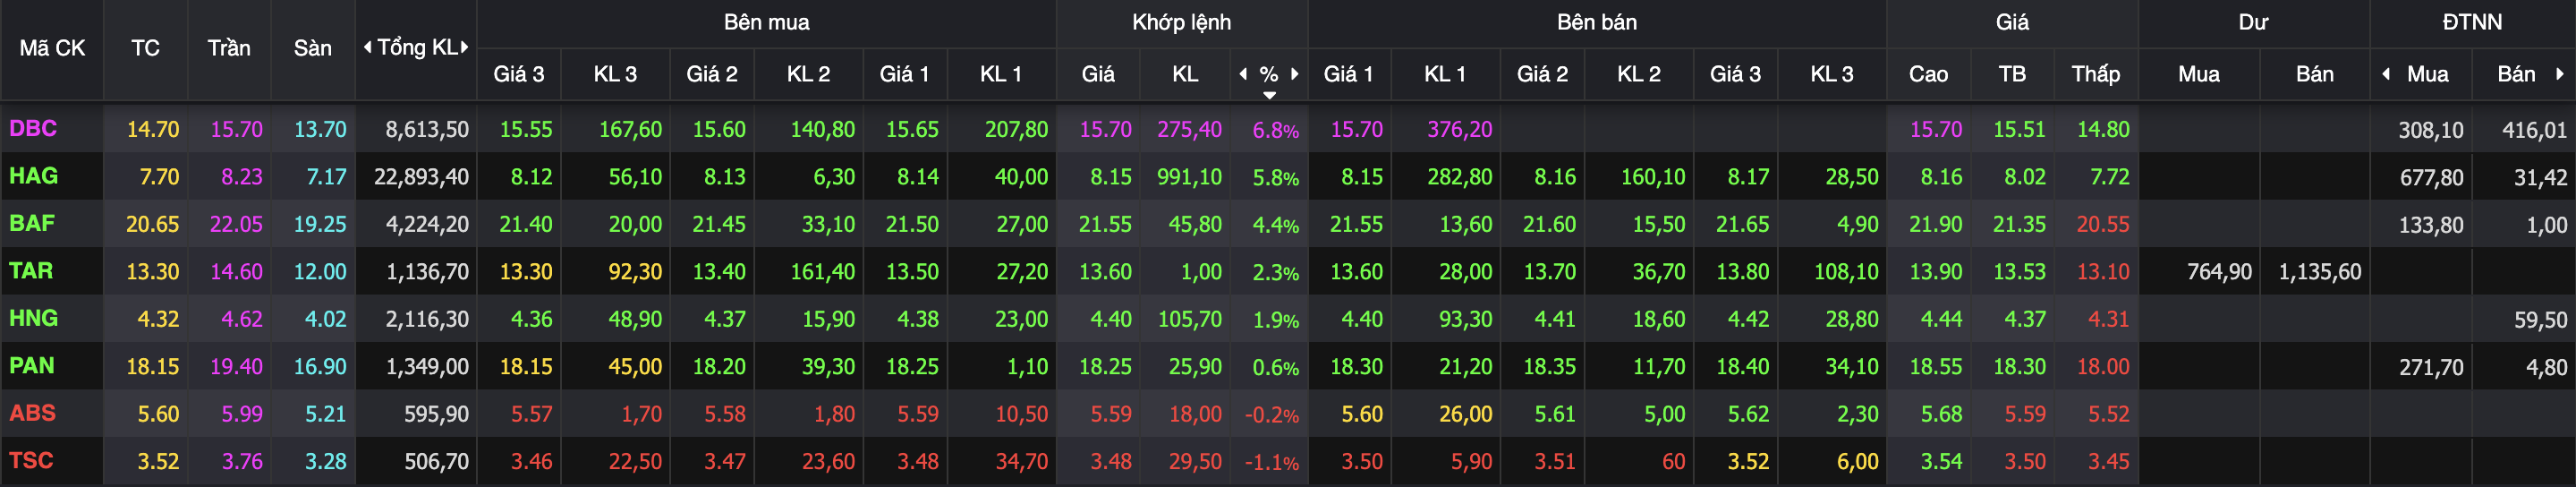Click TSC total volume 506,70
Screen dimensions: 2576x487
coord(436,461)
